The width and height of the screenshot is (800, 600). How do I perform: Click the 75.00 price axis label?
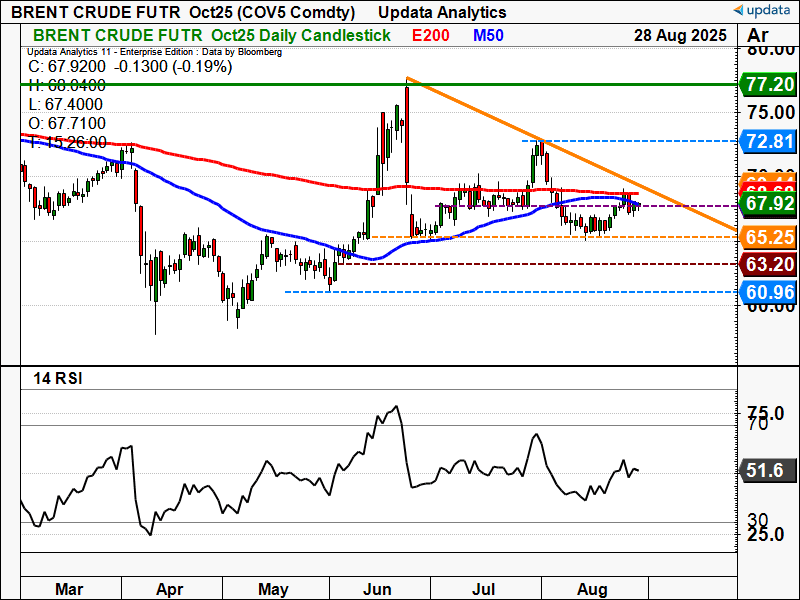click(769, 112)
